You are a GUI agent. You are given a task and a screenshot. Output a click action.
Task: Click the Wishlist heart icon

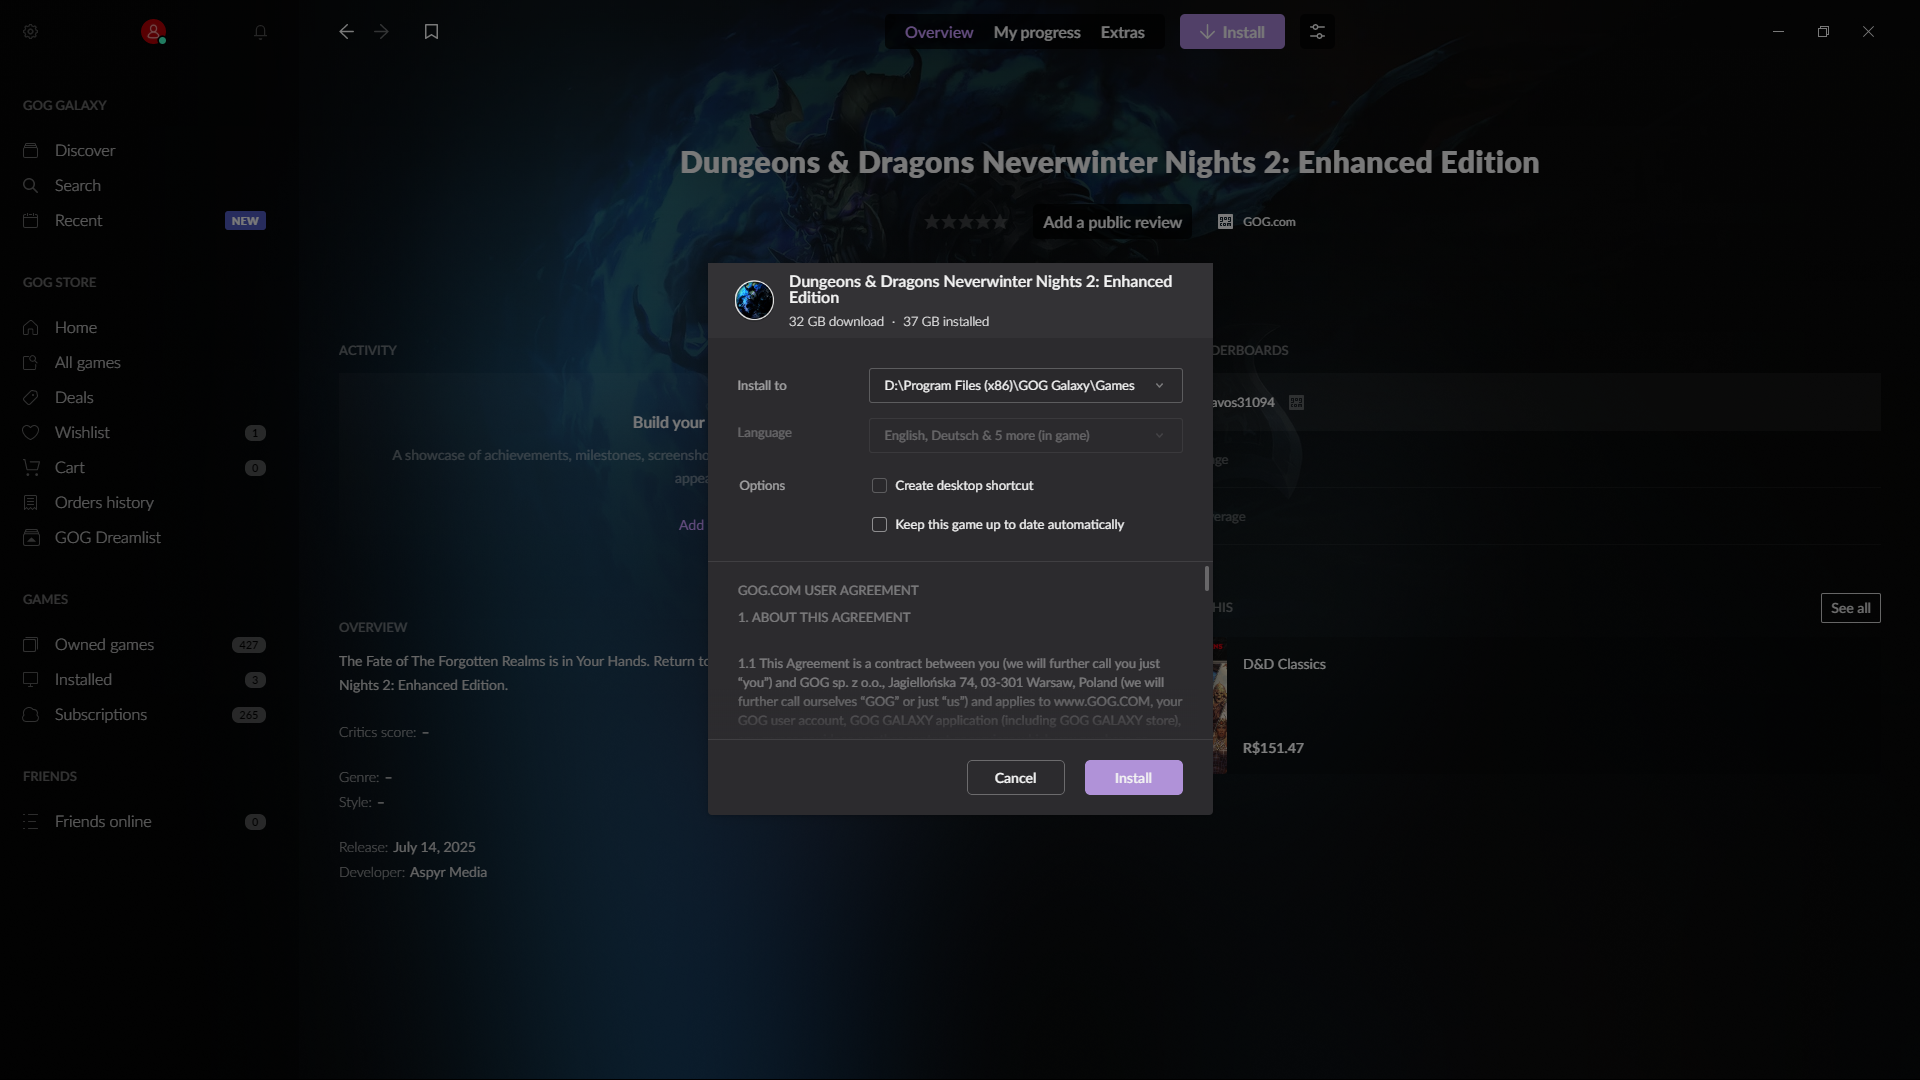[x=31, y=432]
